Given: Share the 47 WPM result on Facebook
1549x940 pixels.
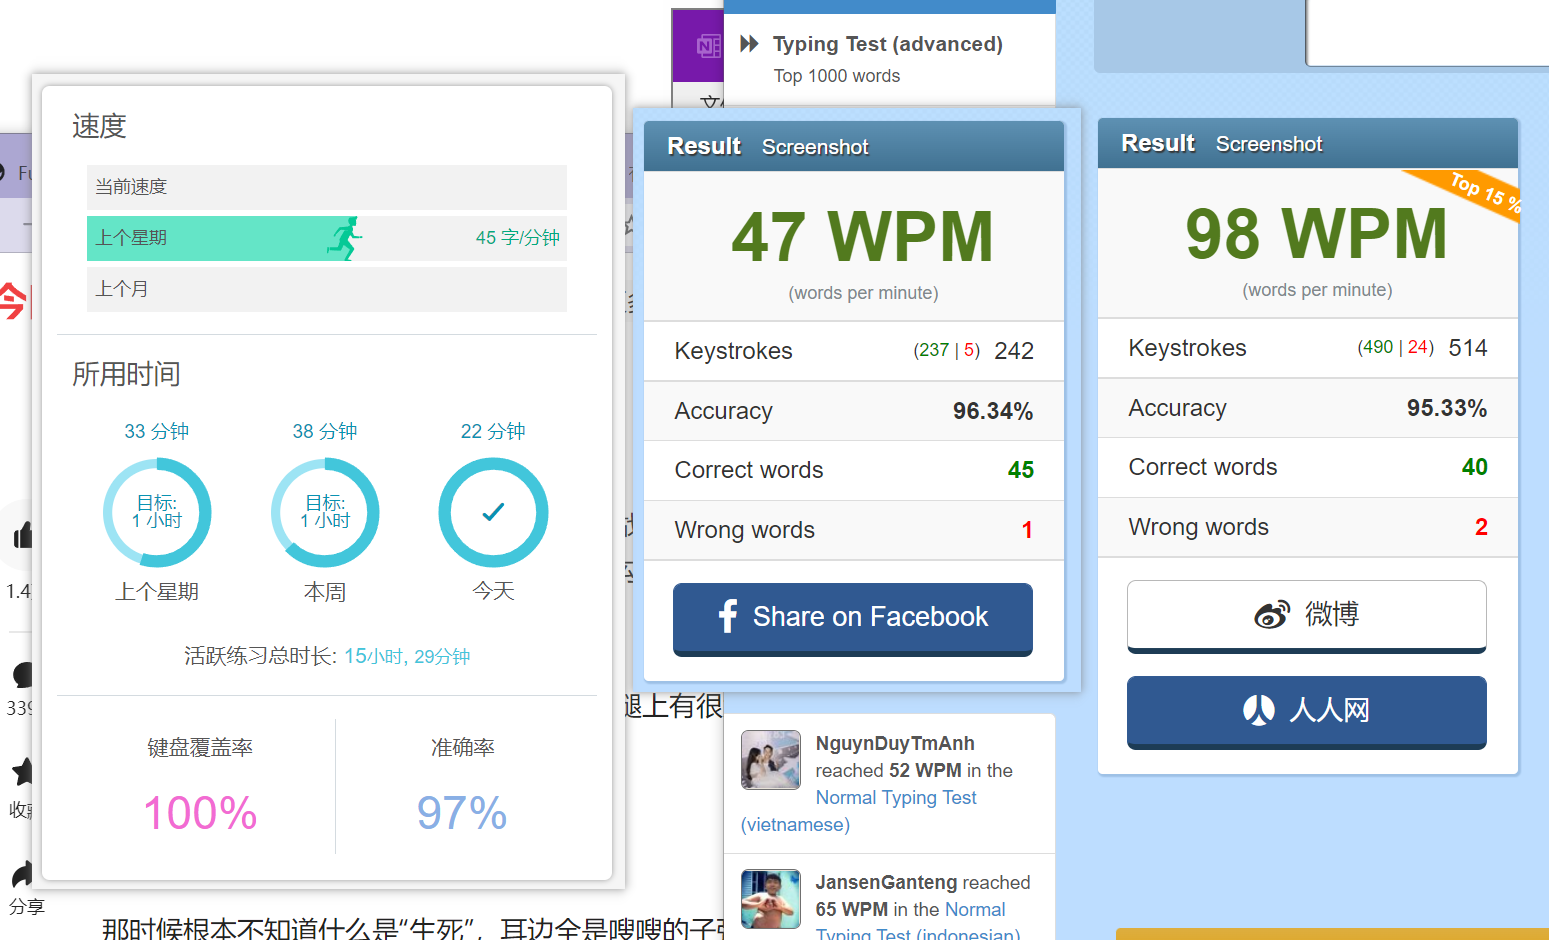Looking at the screenshot, I should (853, 619).
